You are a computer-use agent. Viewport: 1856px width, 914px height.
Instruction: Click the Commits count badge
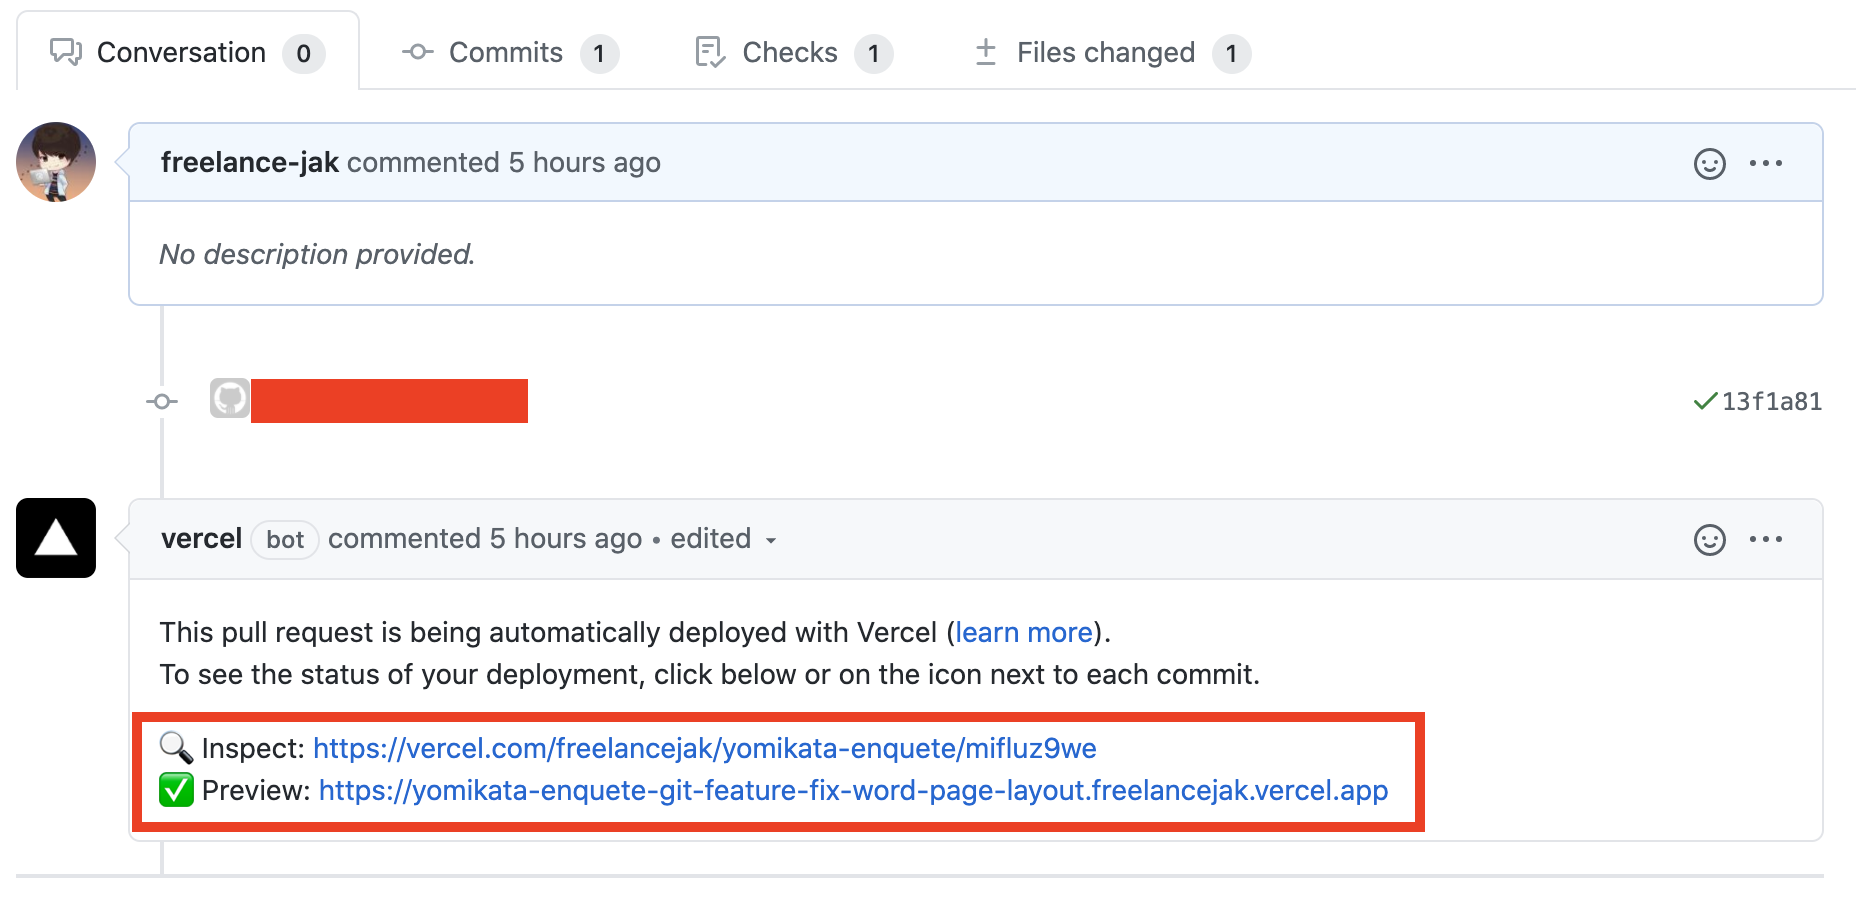point(599,53)
